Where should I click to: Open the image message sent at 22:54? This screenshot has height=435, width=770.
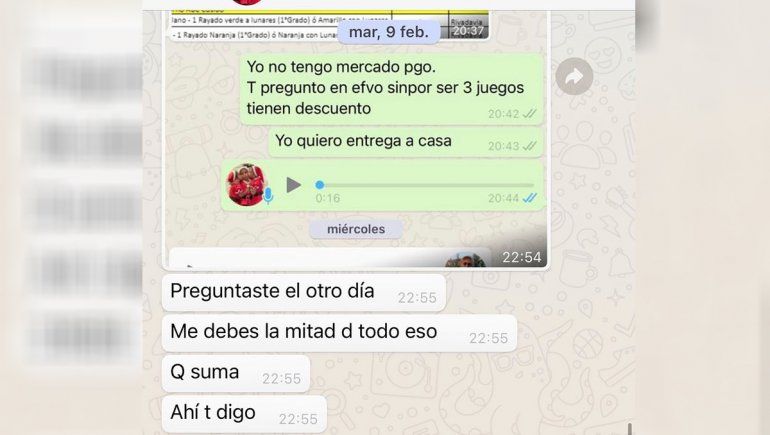pos(357,257)
